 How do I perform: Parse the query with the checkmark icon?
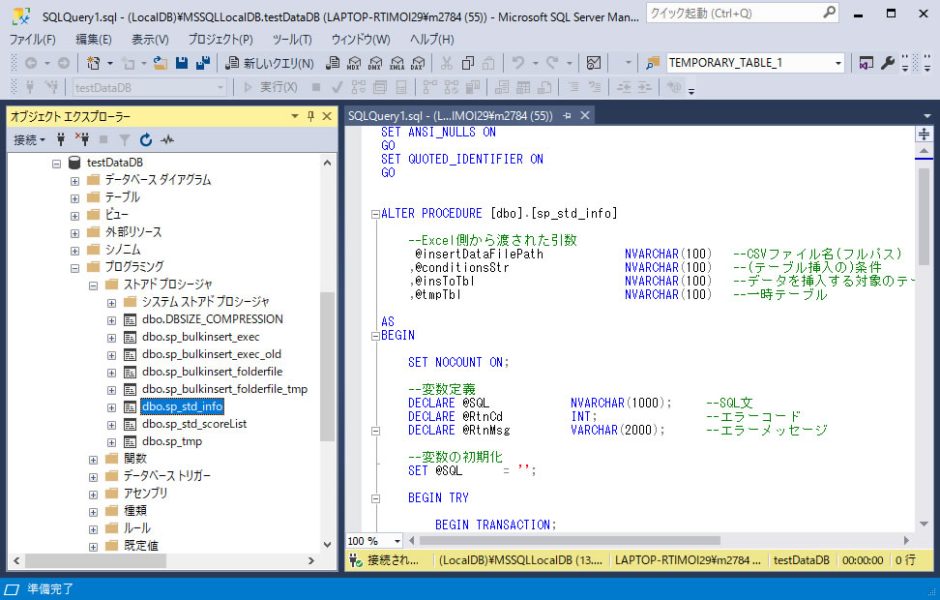(x=336, y=88)
